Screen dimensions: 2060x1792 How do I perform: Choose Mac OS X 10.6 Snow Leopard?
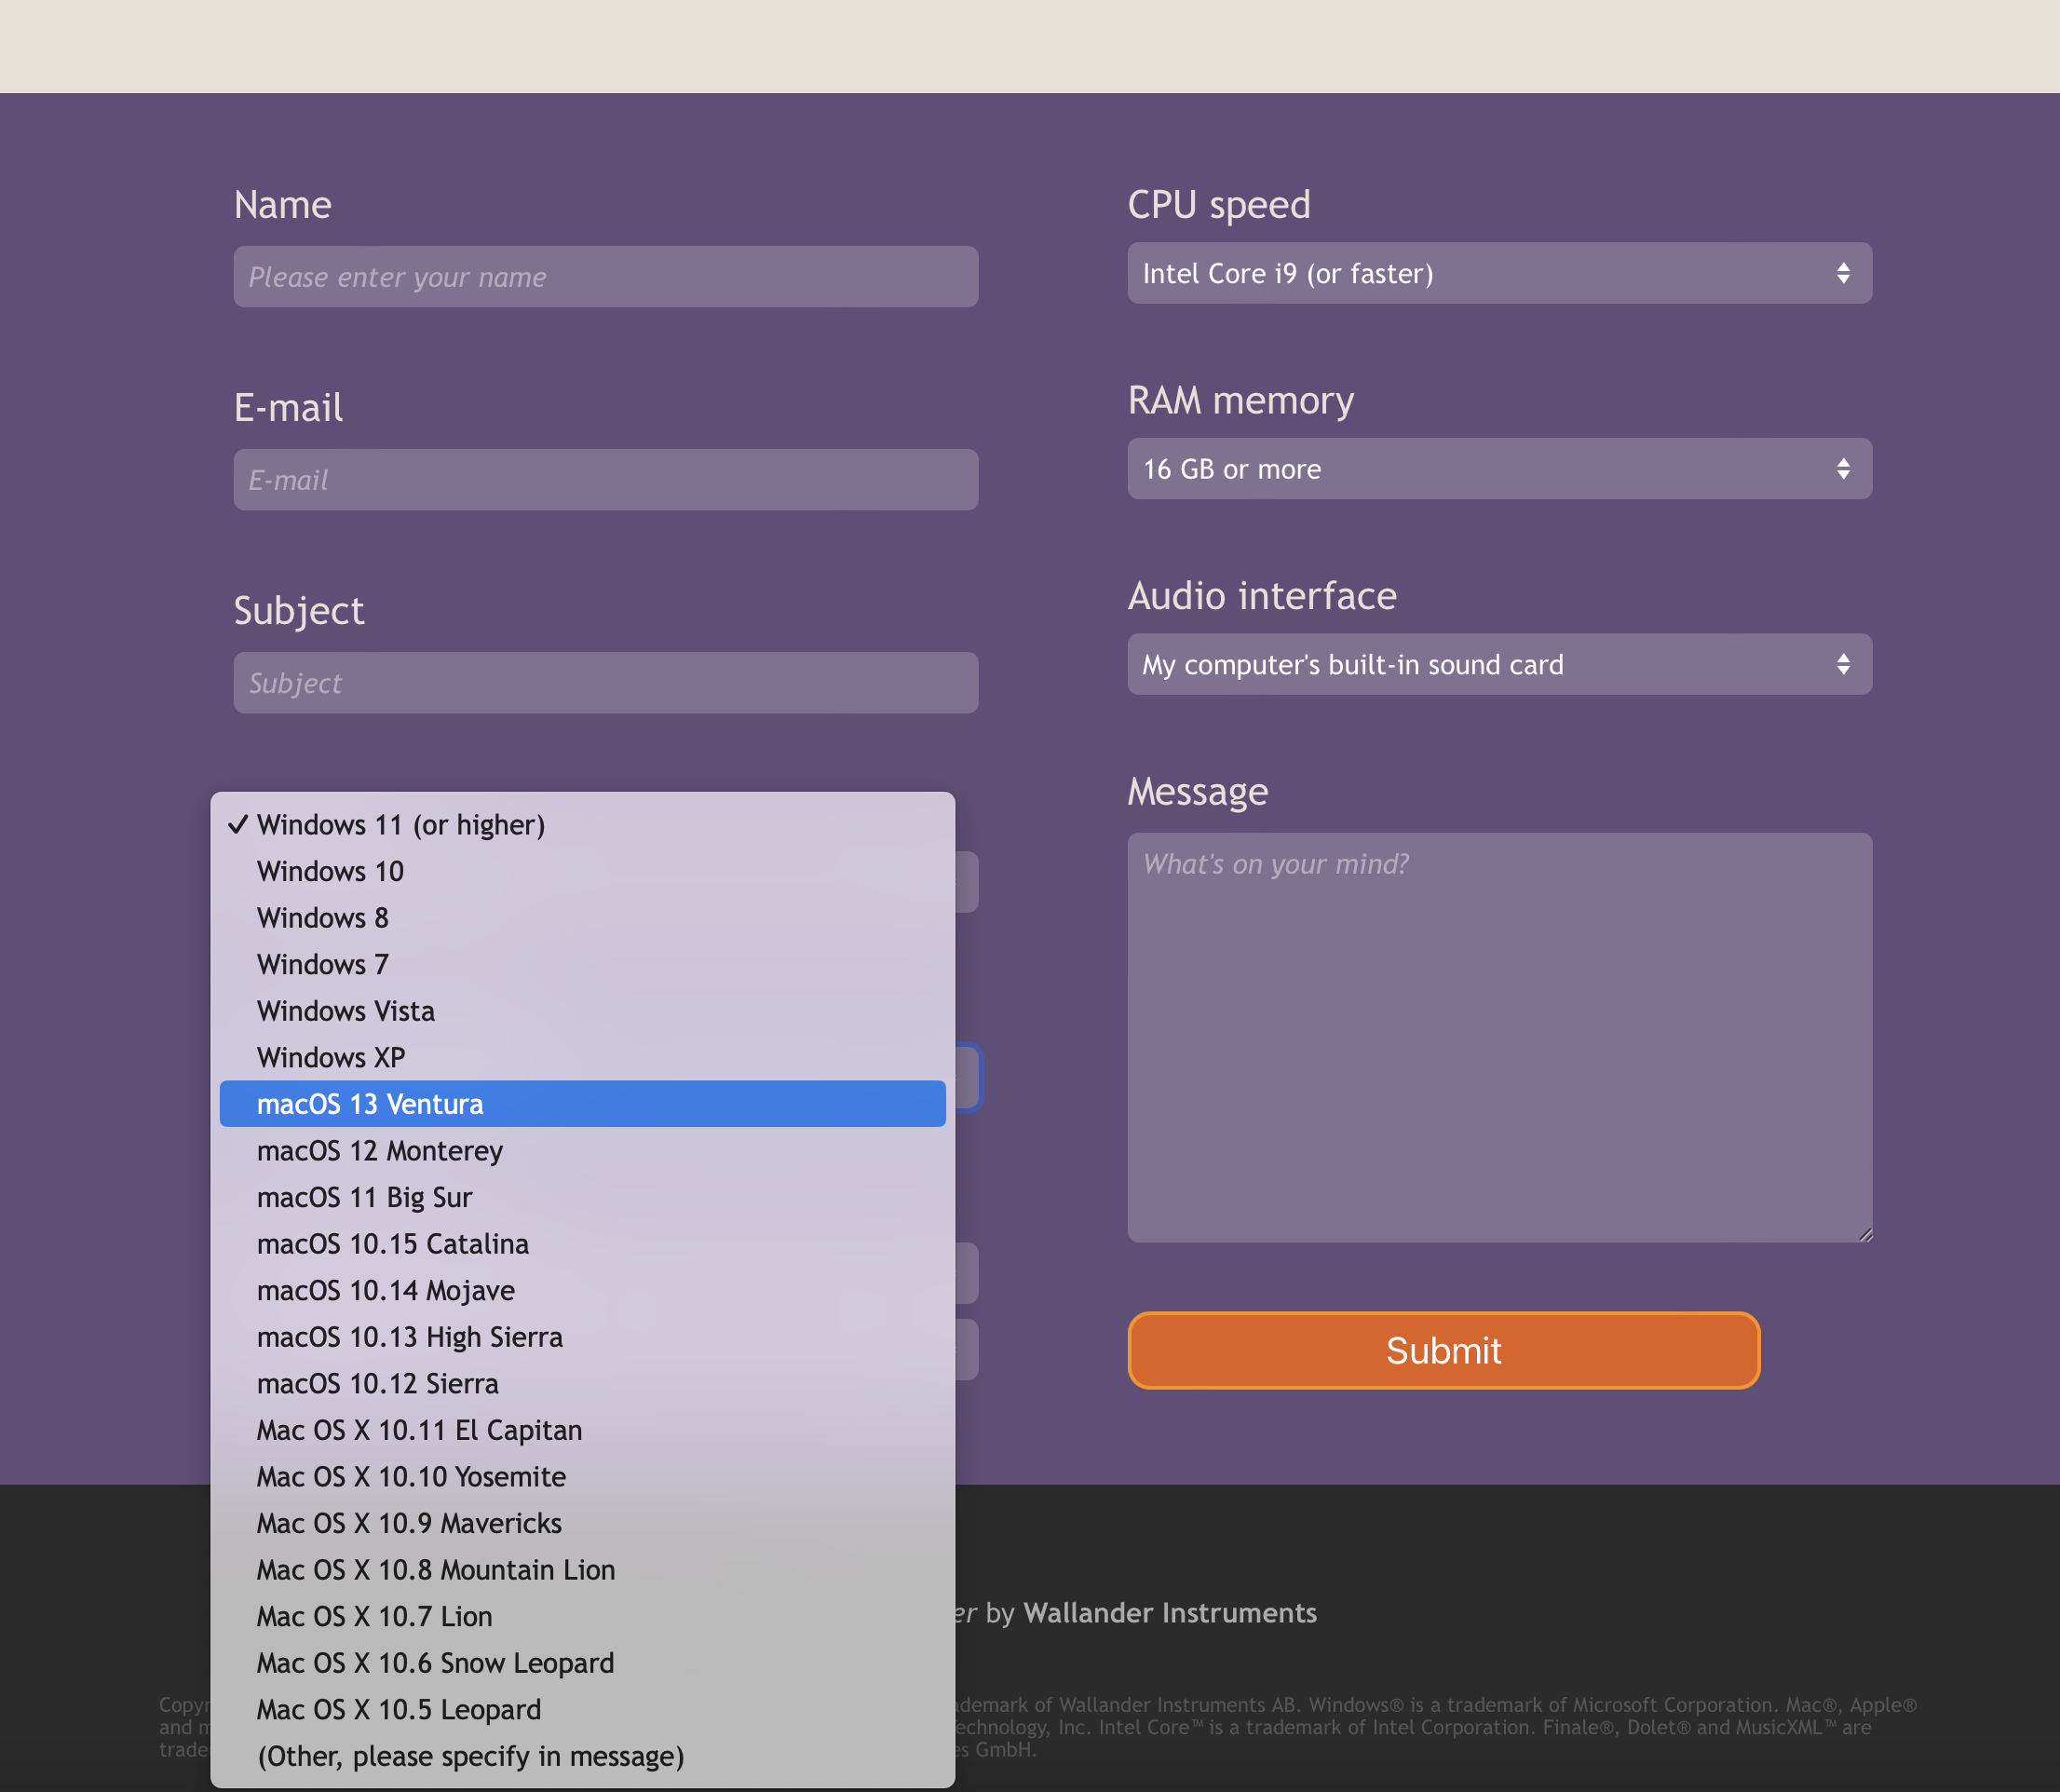point(435,1663)
